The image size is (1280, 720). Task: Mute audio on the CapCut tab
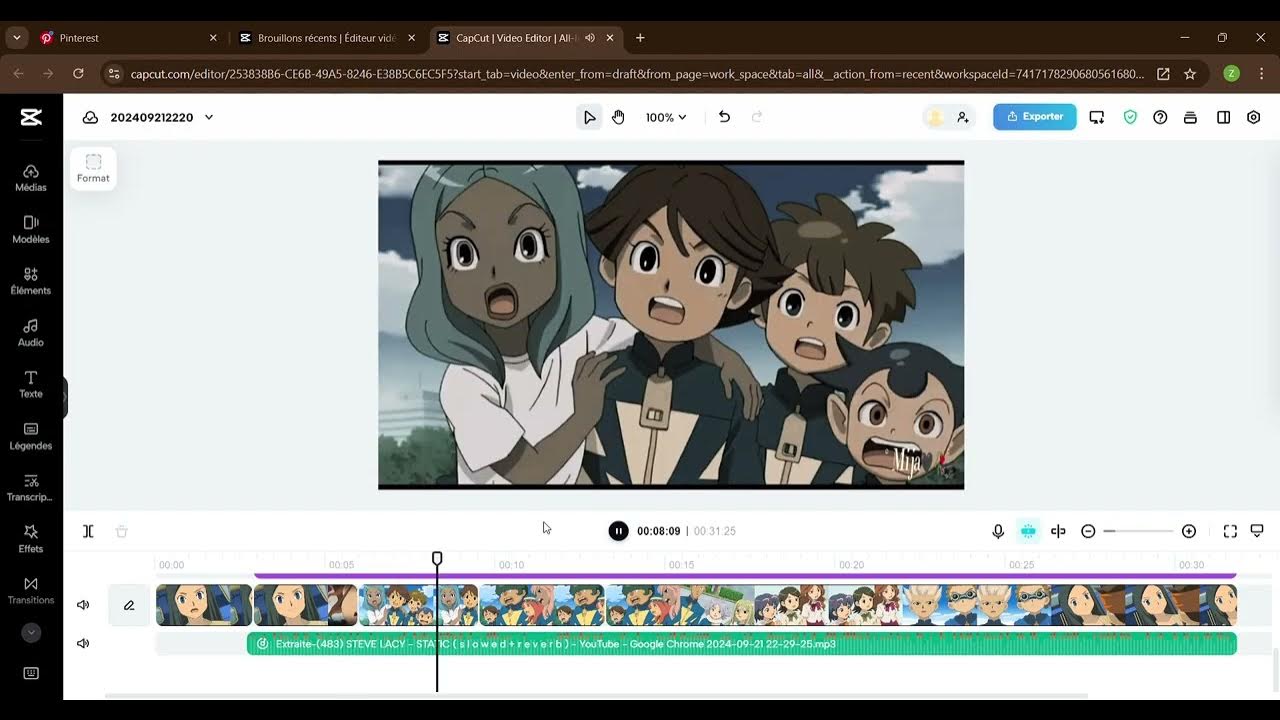point(590,38)
